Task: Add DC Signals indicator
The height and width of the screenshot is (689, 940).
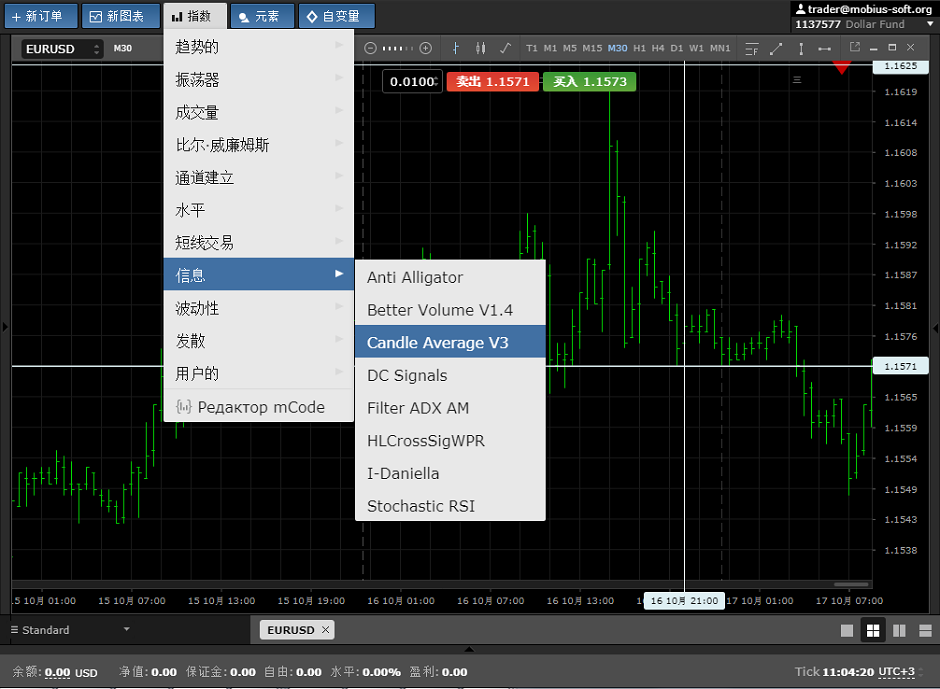Action: point(450,375)
